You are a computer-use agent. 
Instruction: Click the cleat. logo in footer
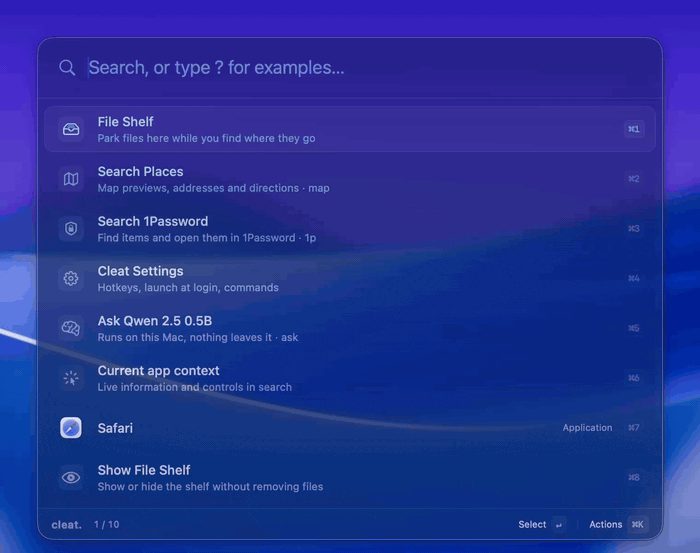(x=67, y=524)
